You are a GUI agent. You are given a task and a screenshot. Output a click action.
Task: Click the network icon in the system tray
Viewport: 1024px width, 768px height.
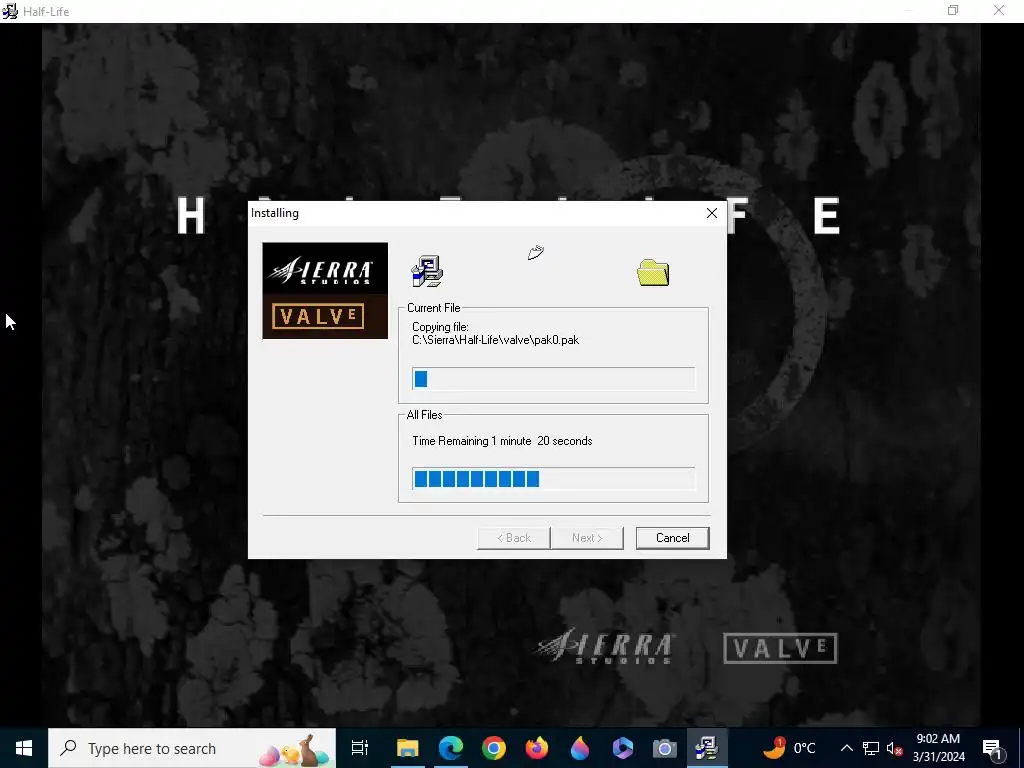click(871, 748)
